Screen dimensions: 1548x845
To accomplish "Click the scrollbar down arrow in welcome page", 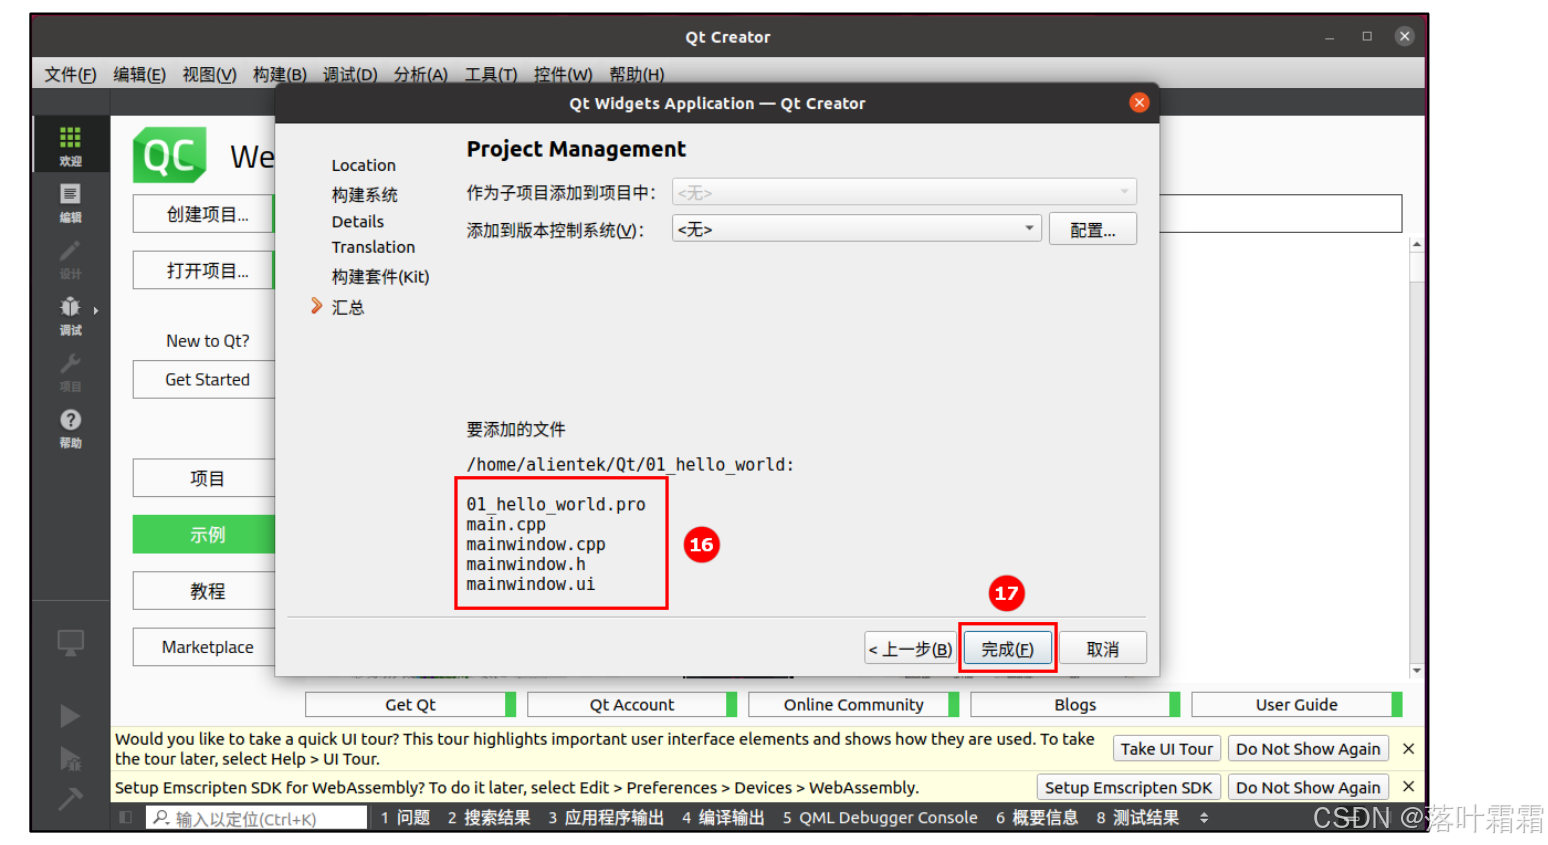I will pos(1416,670).
